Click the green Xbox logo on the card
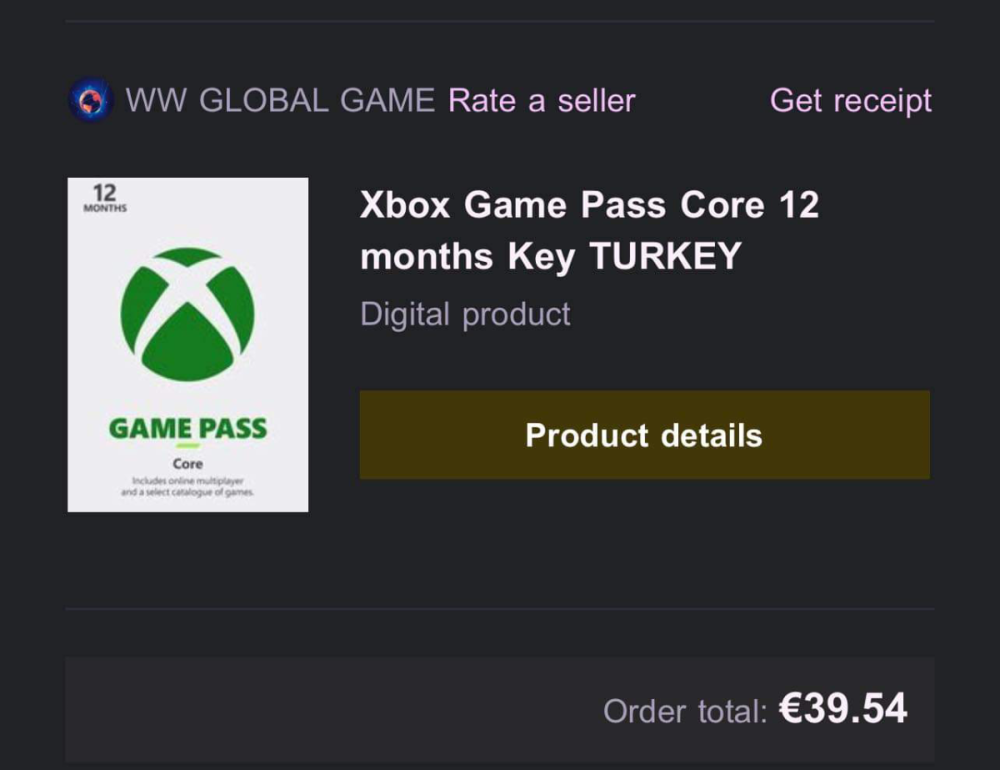Viewport: 1000px width, 770px height. tap(188, 313)
